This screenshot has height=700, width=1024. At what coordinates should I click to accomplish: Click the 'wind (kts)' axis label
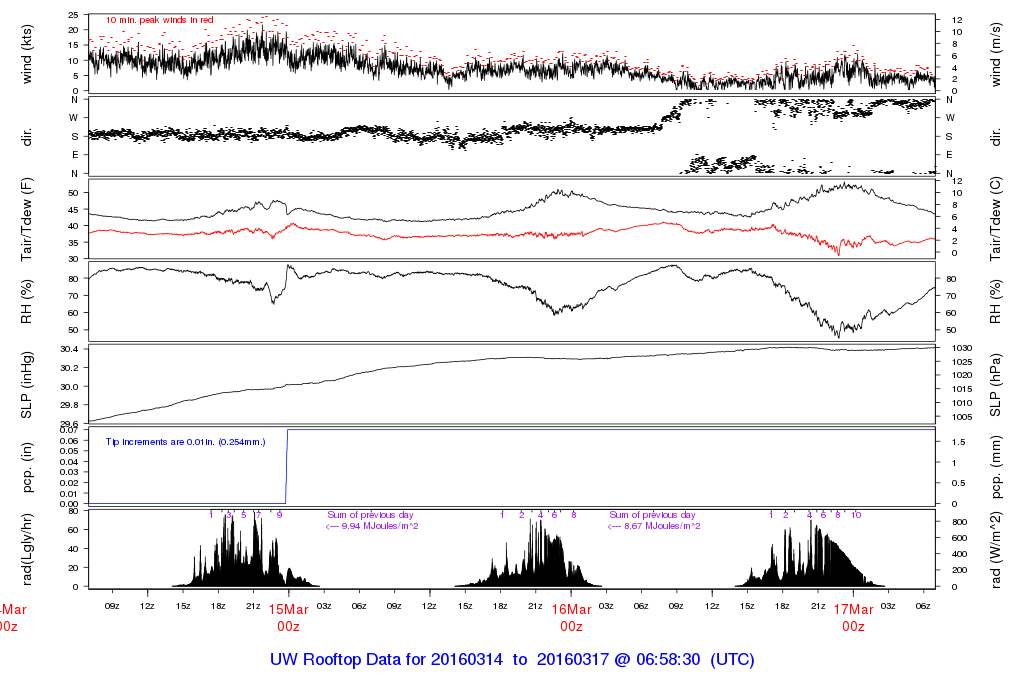27,55
